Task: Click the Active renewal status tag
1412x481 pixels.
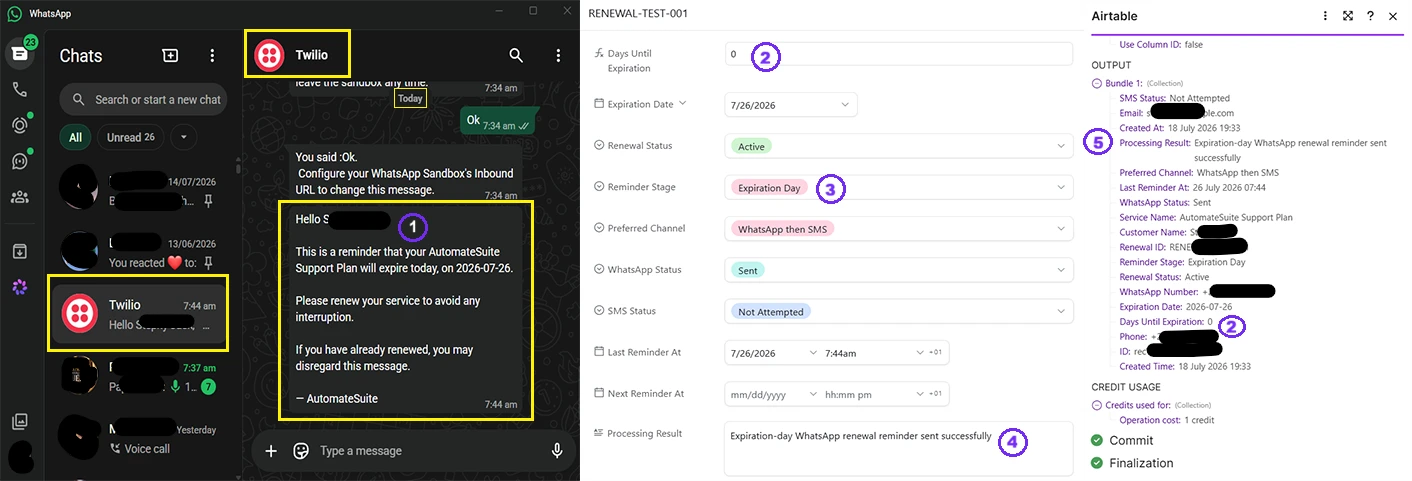Action: click(750, 146)
